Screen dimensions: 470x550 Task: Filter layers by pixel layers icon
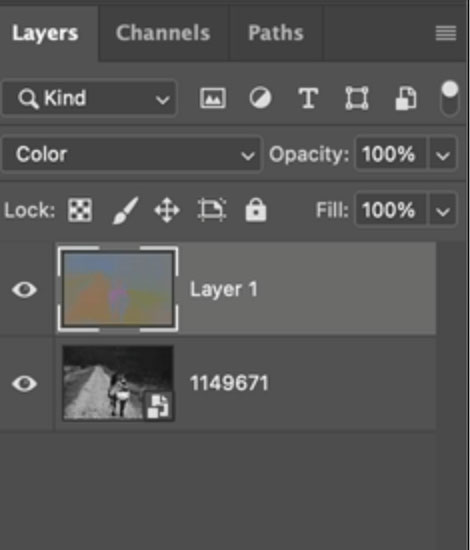point(213,98)
